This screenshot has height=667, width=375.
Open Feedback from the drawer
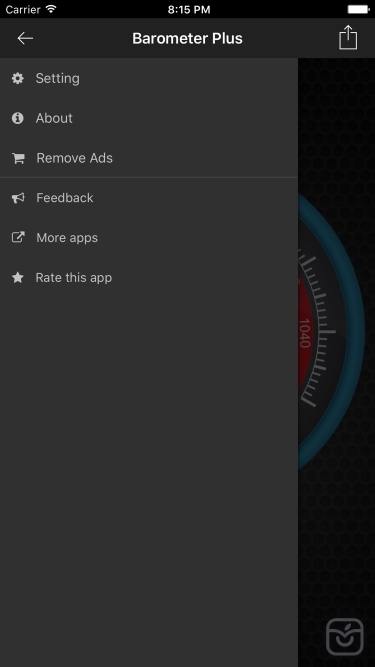[149, 198]
